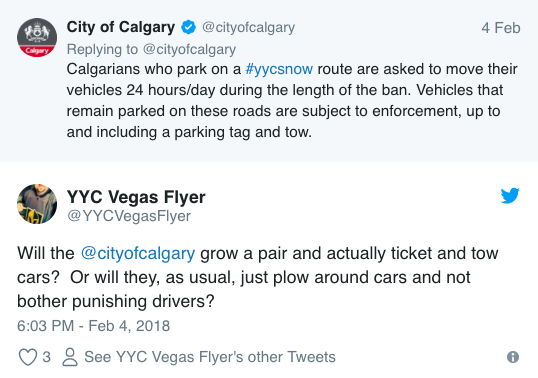Open the tweet info circle icon
Viewport: 538px width, 378px height.
(x=513, y=357)
